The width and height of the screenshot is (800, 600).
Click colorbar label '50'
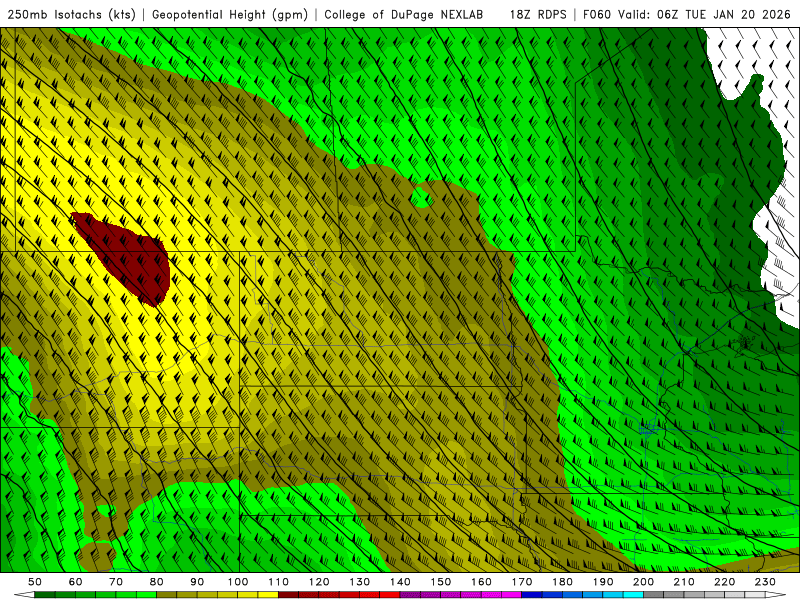34,582
